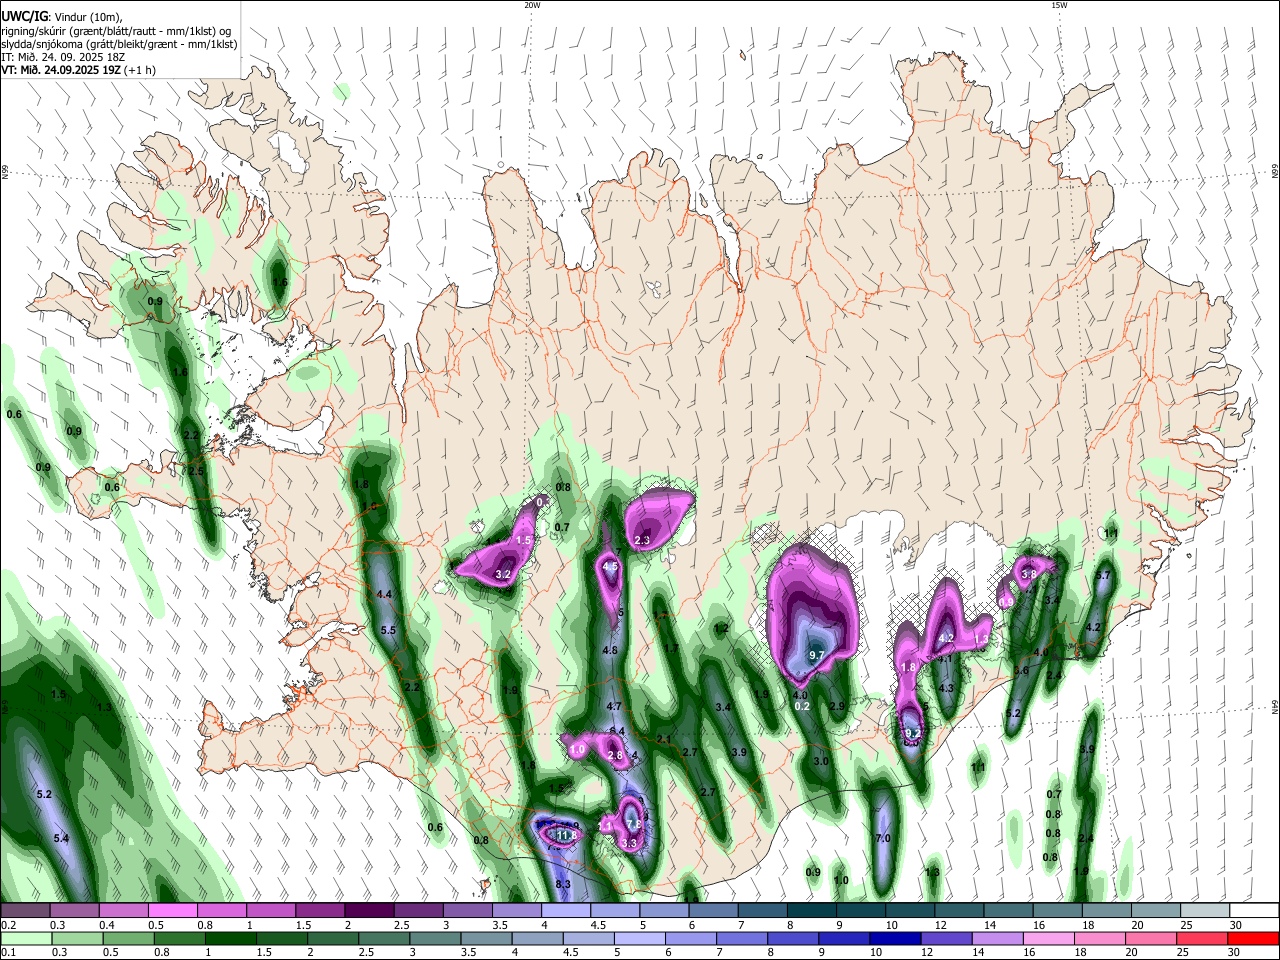Click the 3.3 value below the 7.8 value
The width and height of the screenshot is (1280, 960).
[x=629, y=844]
